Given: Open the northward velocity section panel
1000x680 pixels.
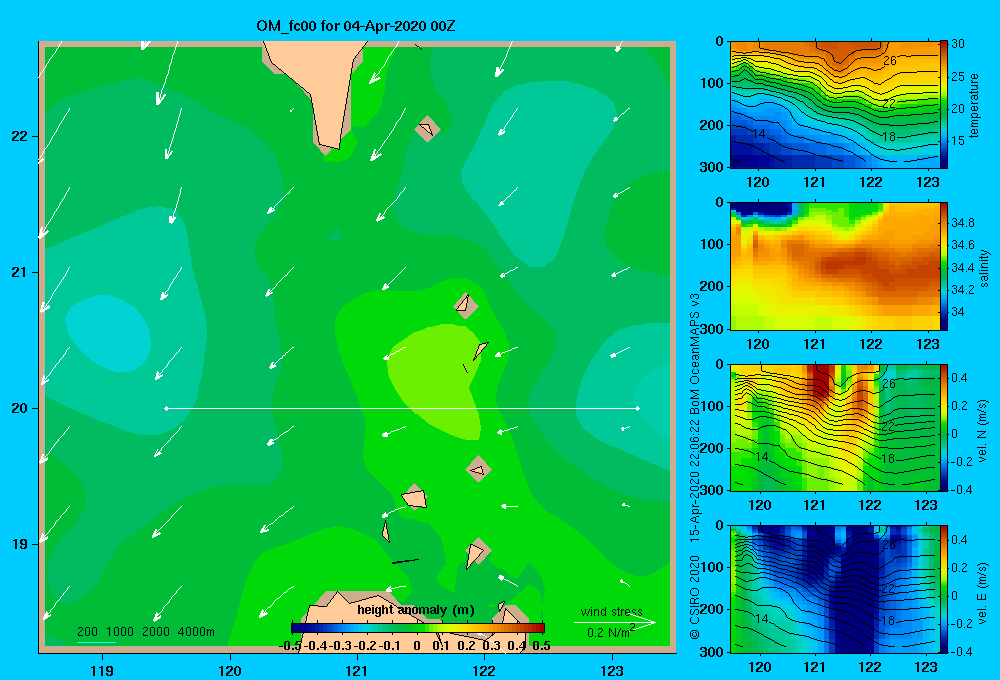Looking at the screenshot, I should (x=834, y=428).
